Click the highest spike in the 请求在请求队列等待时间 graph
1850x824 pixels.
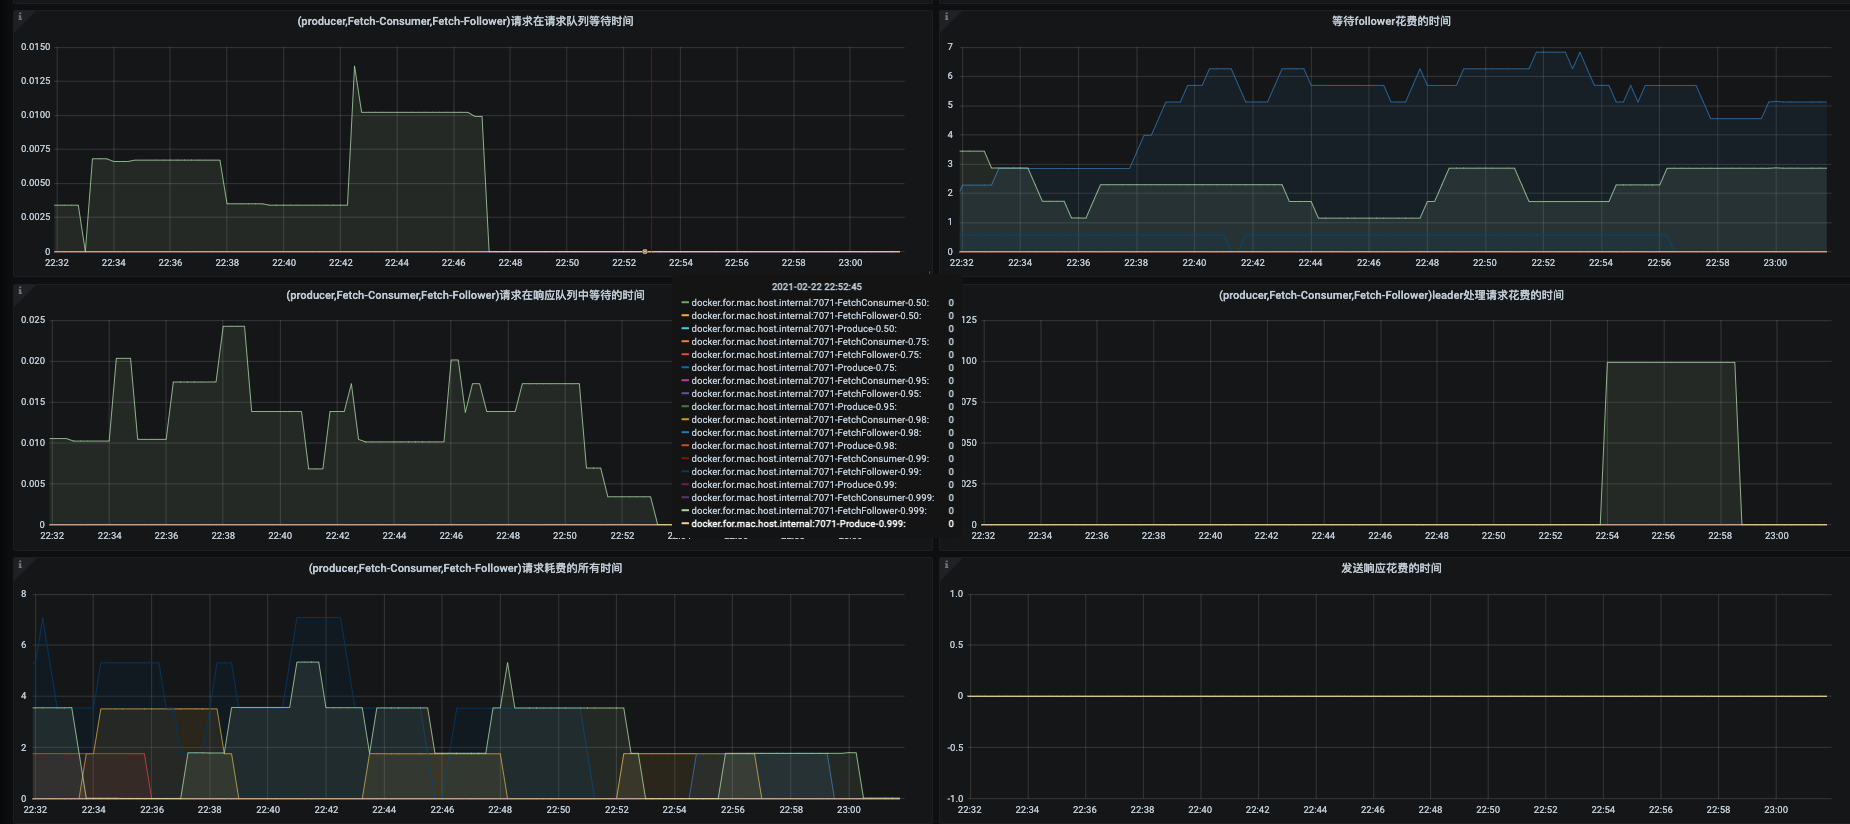[354, 68]
